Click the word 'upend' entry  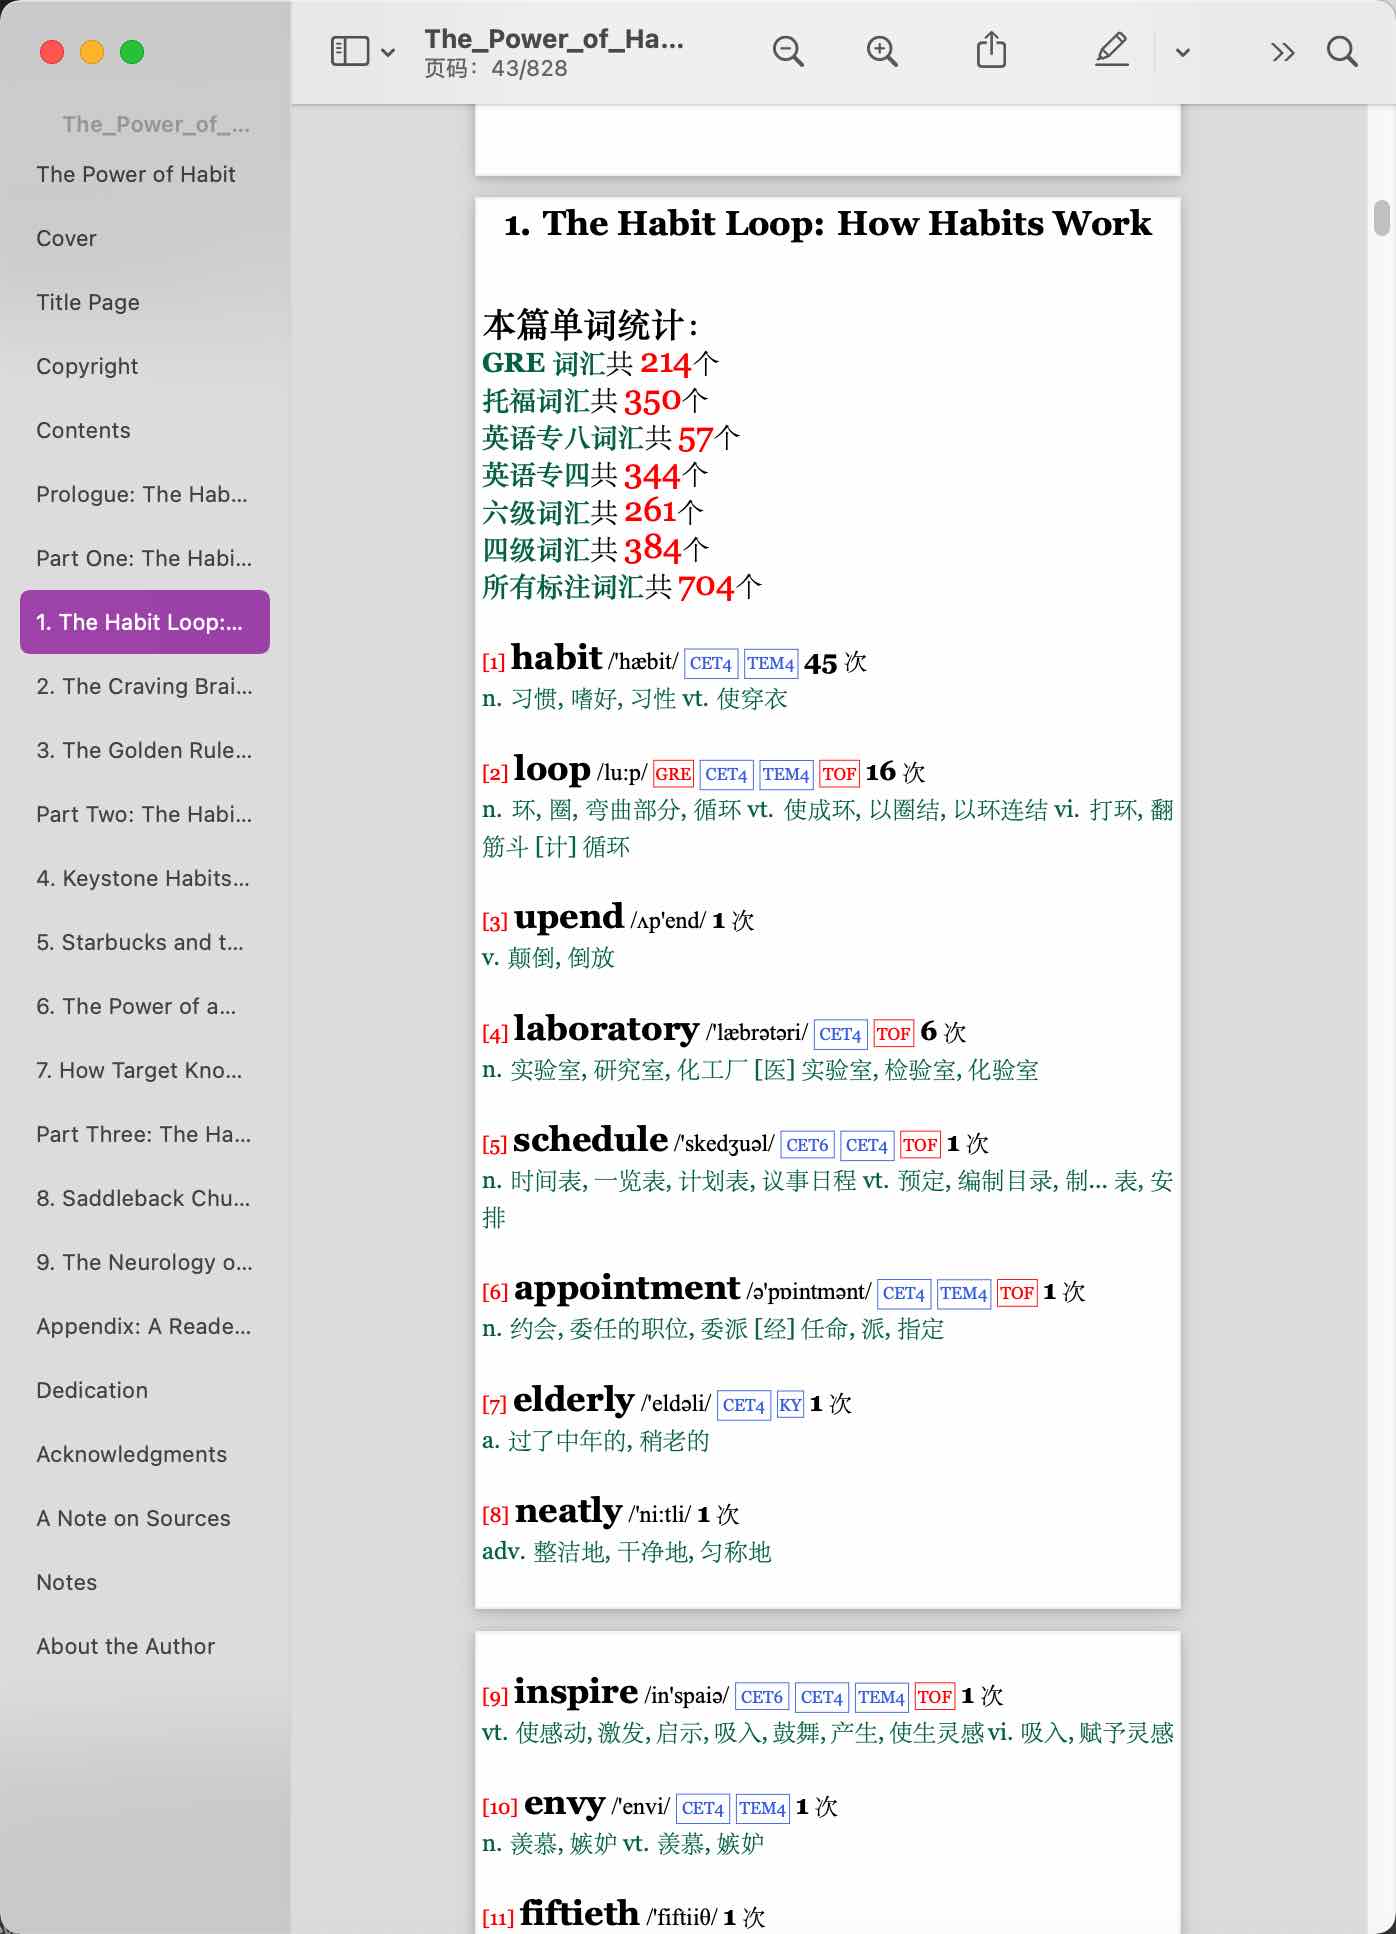click(x=569, y=917)
